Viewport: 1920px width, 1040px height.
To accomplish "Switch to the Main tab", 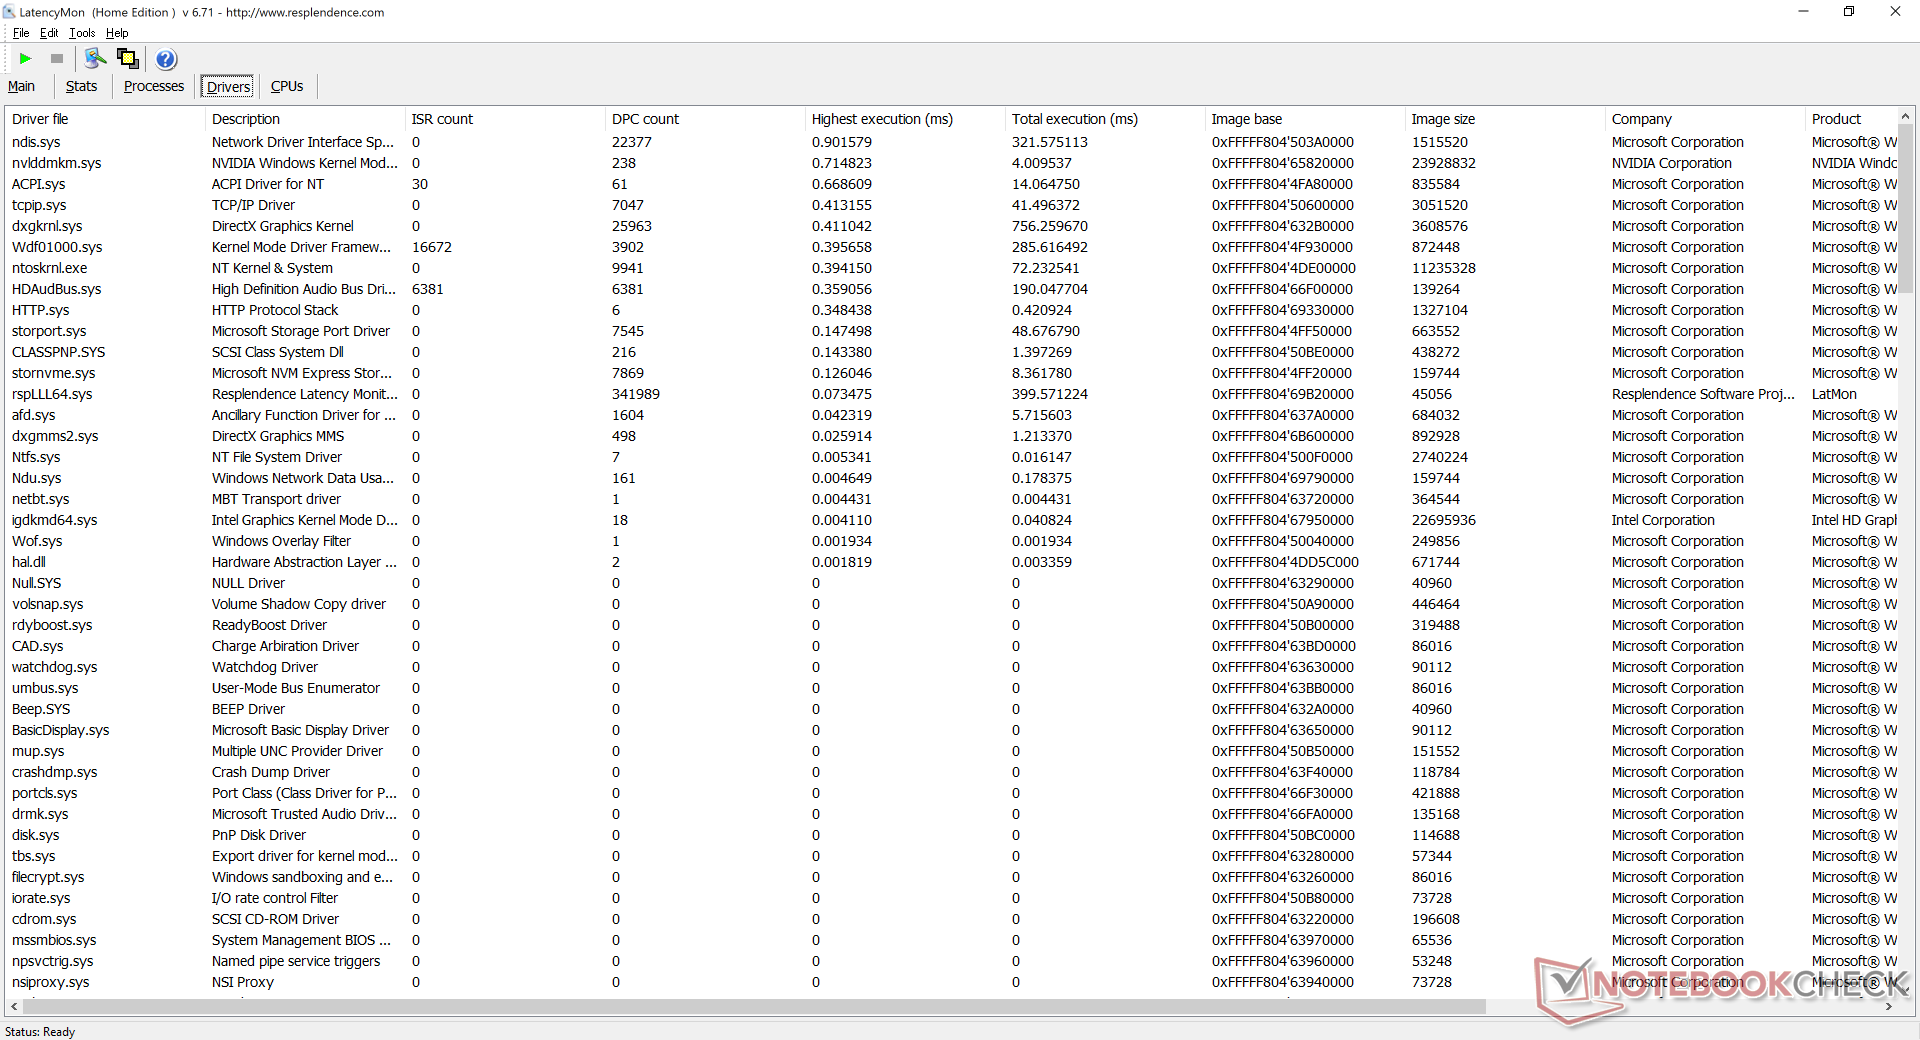I will tap(22, 86).
